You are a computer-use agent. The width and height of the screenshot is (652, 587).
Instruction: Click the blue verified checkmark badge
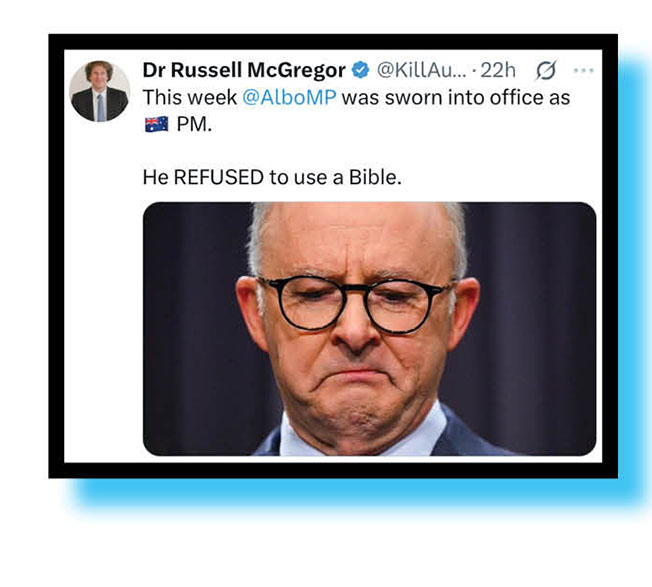pyautogui.click(x=361, y=70)
